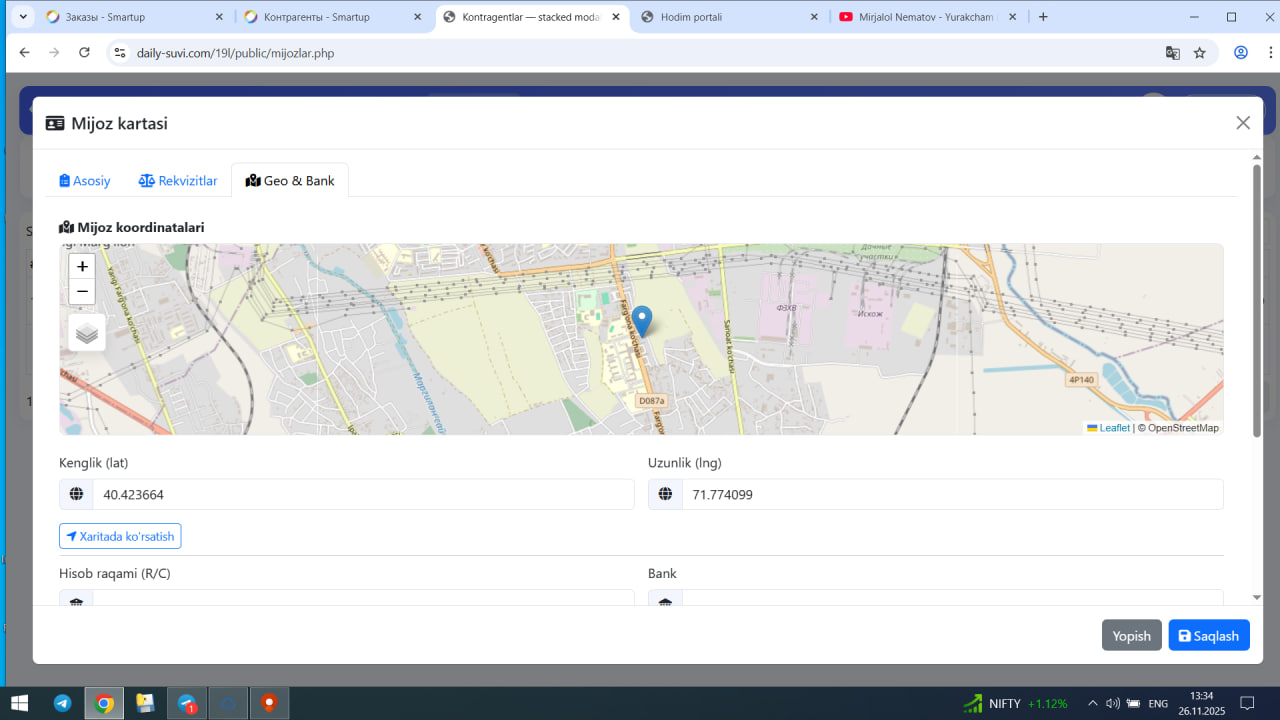The height and width of the screenshot is (720, 1280).
Task: Switch to the Rekvizitlar tab
Action: tap(178, 181)
